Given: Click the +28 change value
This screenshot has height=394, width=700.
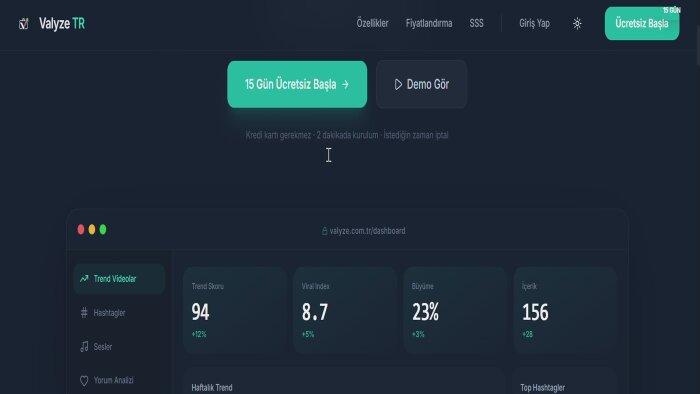Looking at the screenshot, I should 527,334.
